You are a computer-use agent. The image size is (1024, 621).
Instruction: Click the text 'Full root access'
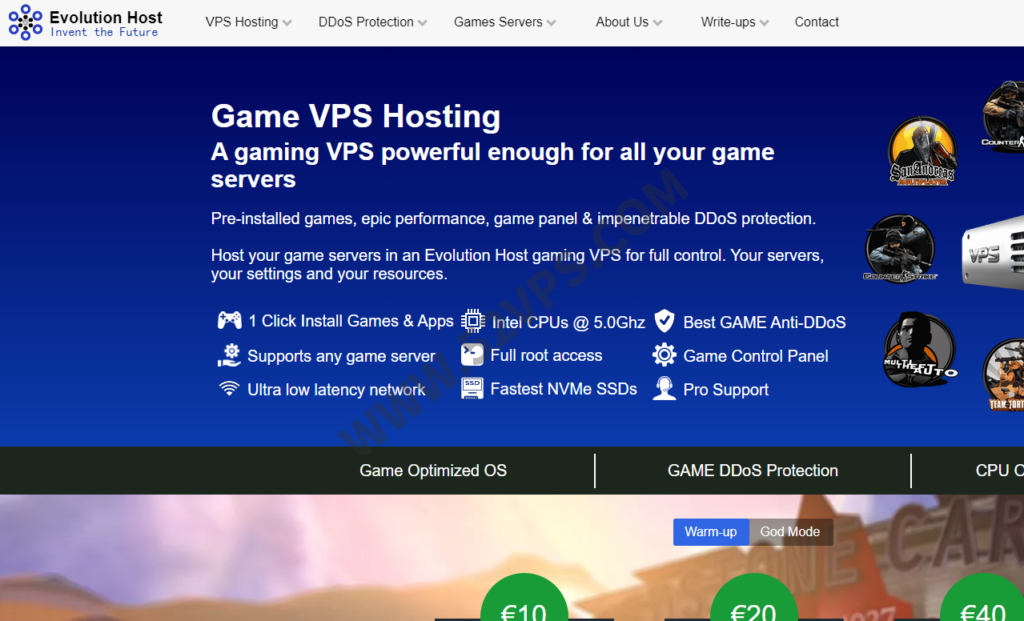[546, 355]
